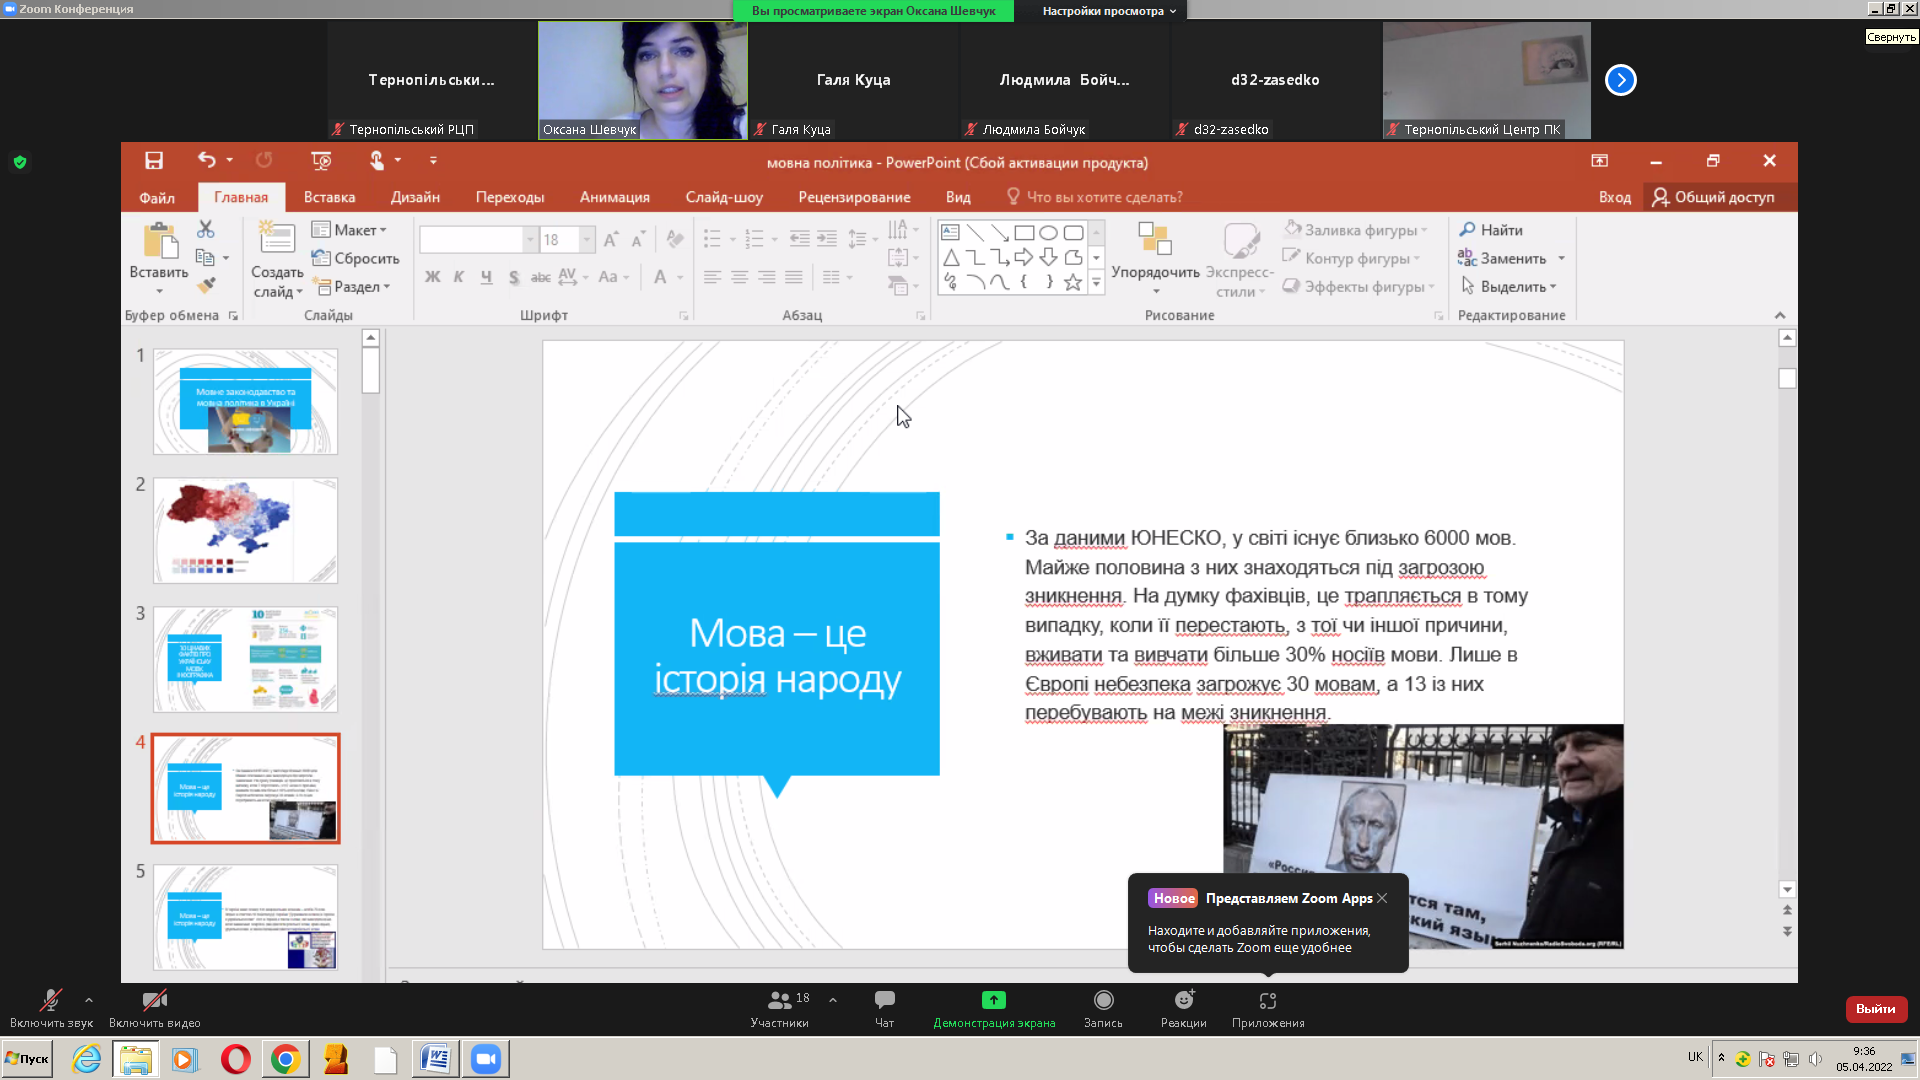Click Вход sign-in link
The image size is (1920, 1080).
click(x=1614, y=197)
